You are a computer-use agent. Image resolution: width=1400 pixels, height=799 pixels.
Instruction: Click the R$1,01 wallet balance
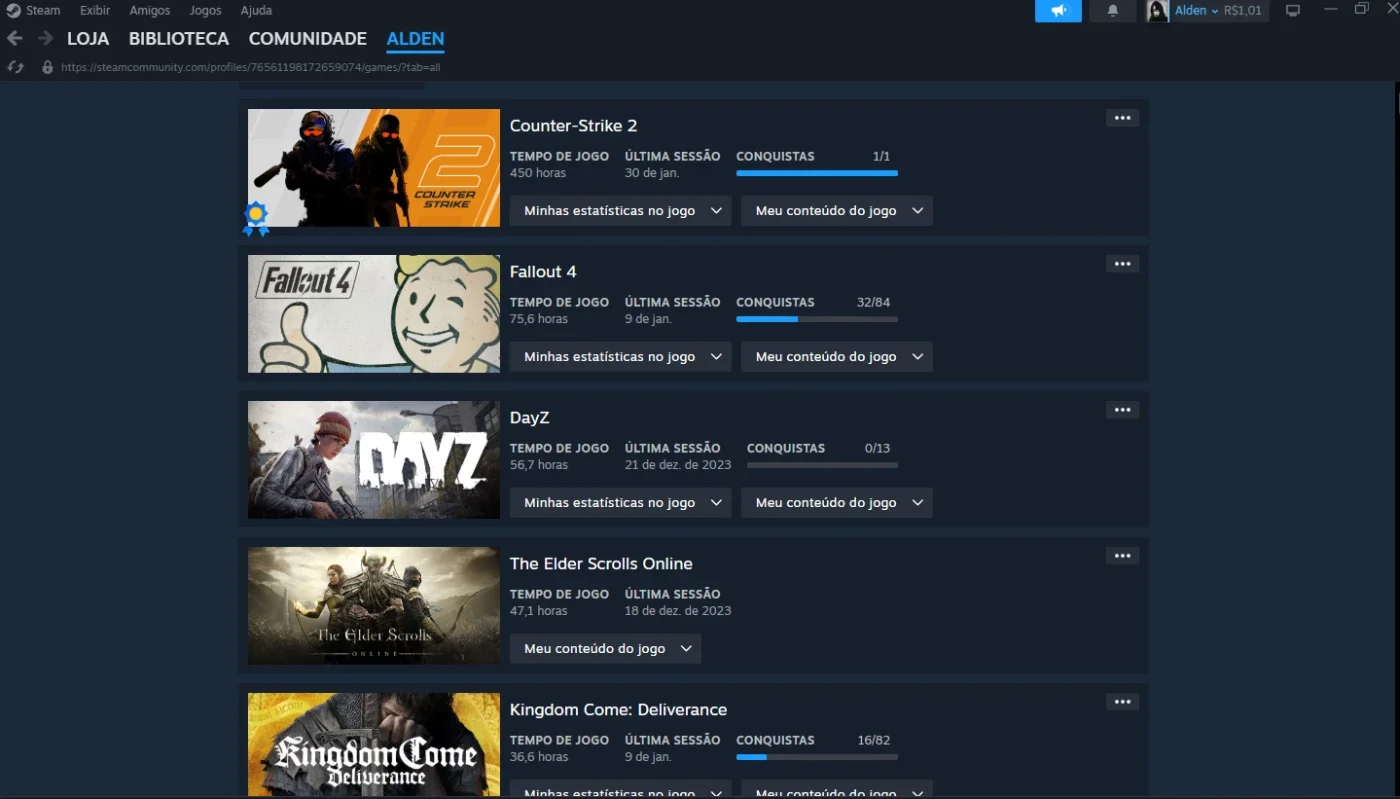point(1243,10)
